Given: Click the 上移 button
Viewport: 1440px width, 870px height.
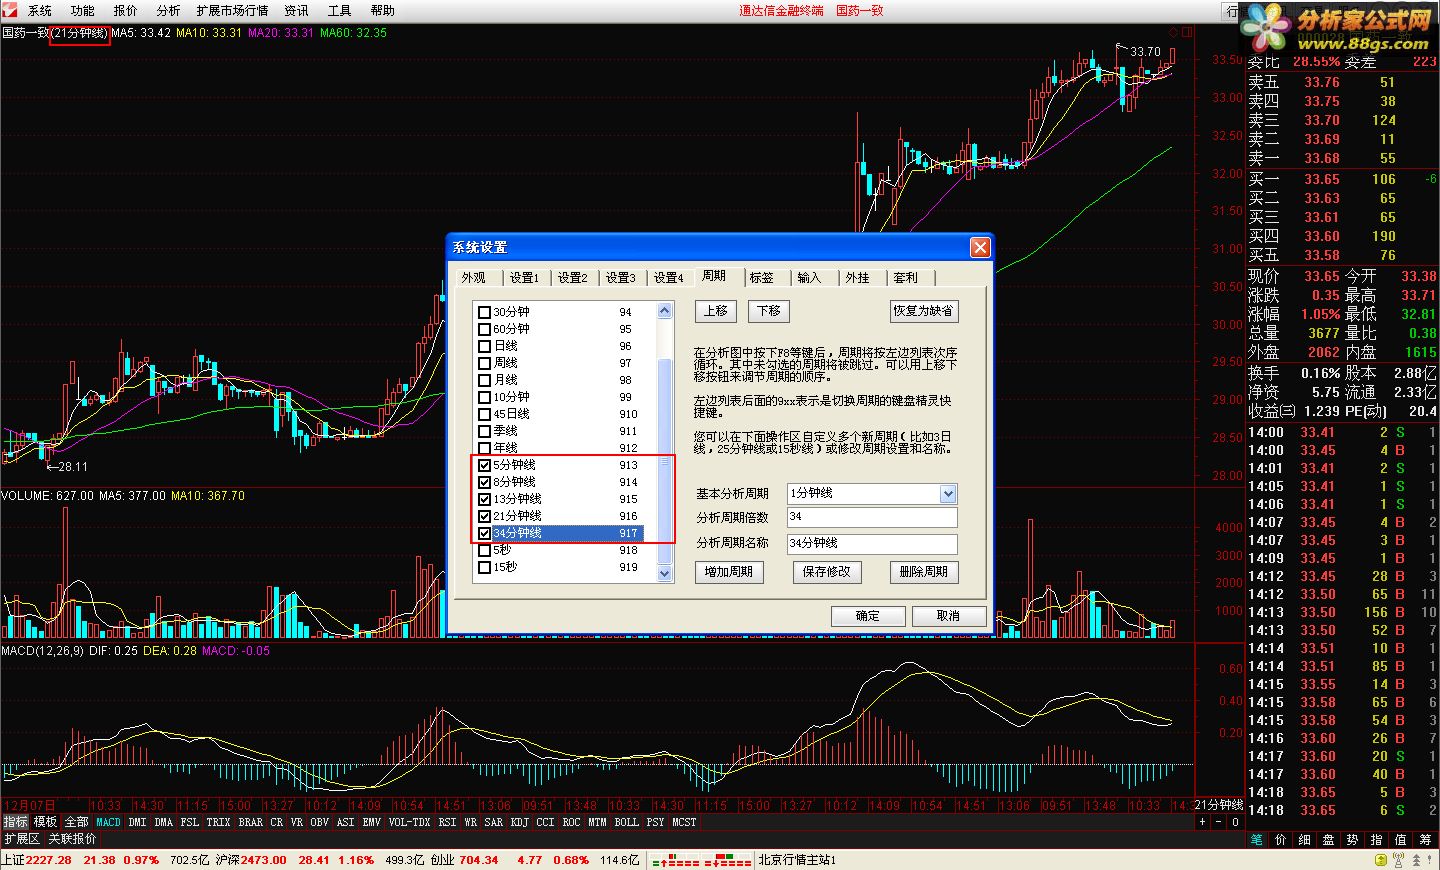Looking at the screenshot, I should pyautogui.click(x=716, y=311).
